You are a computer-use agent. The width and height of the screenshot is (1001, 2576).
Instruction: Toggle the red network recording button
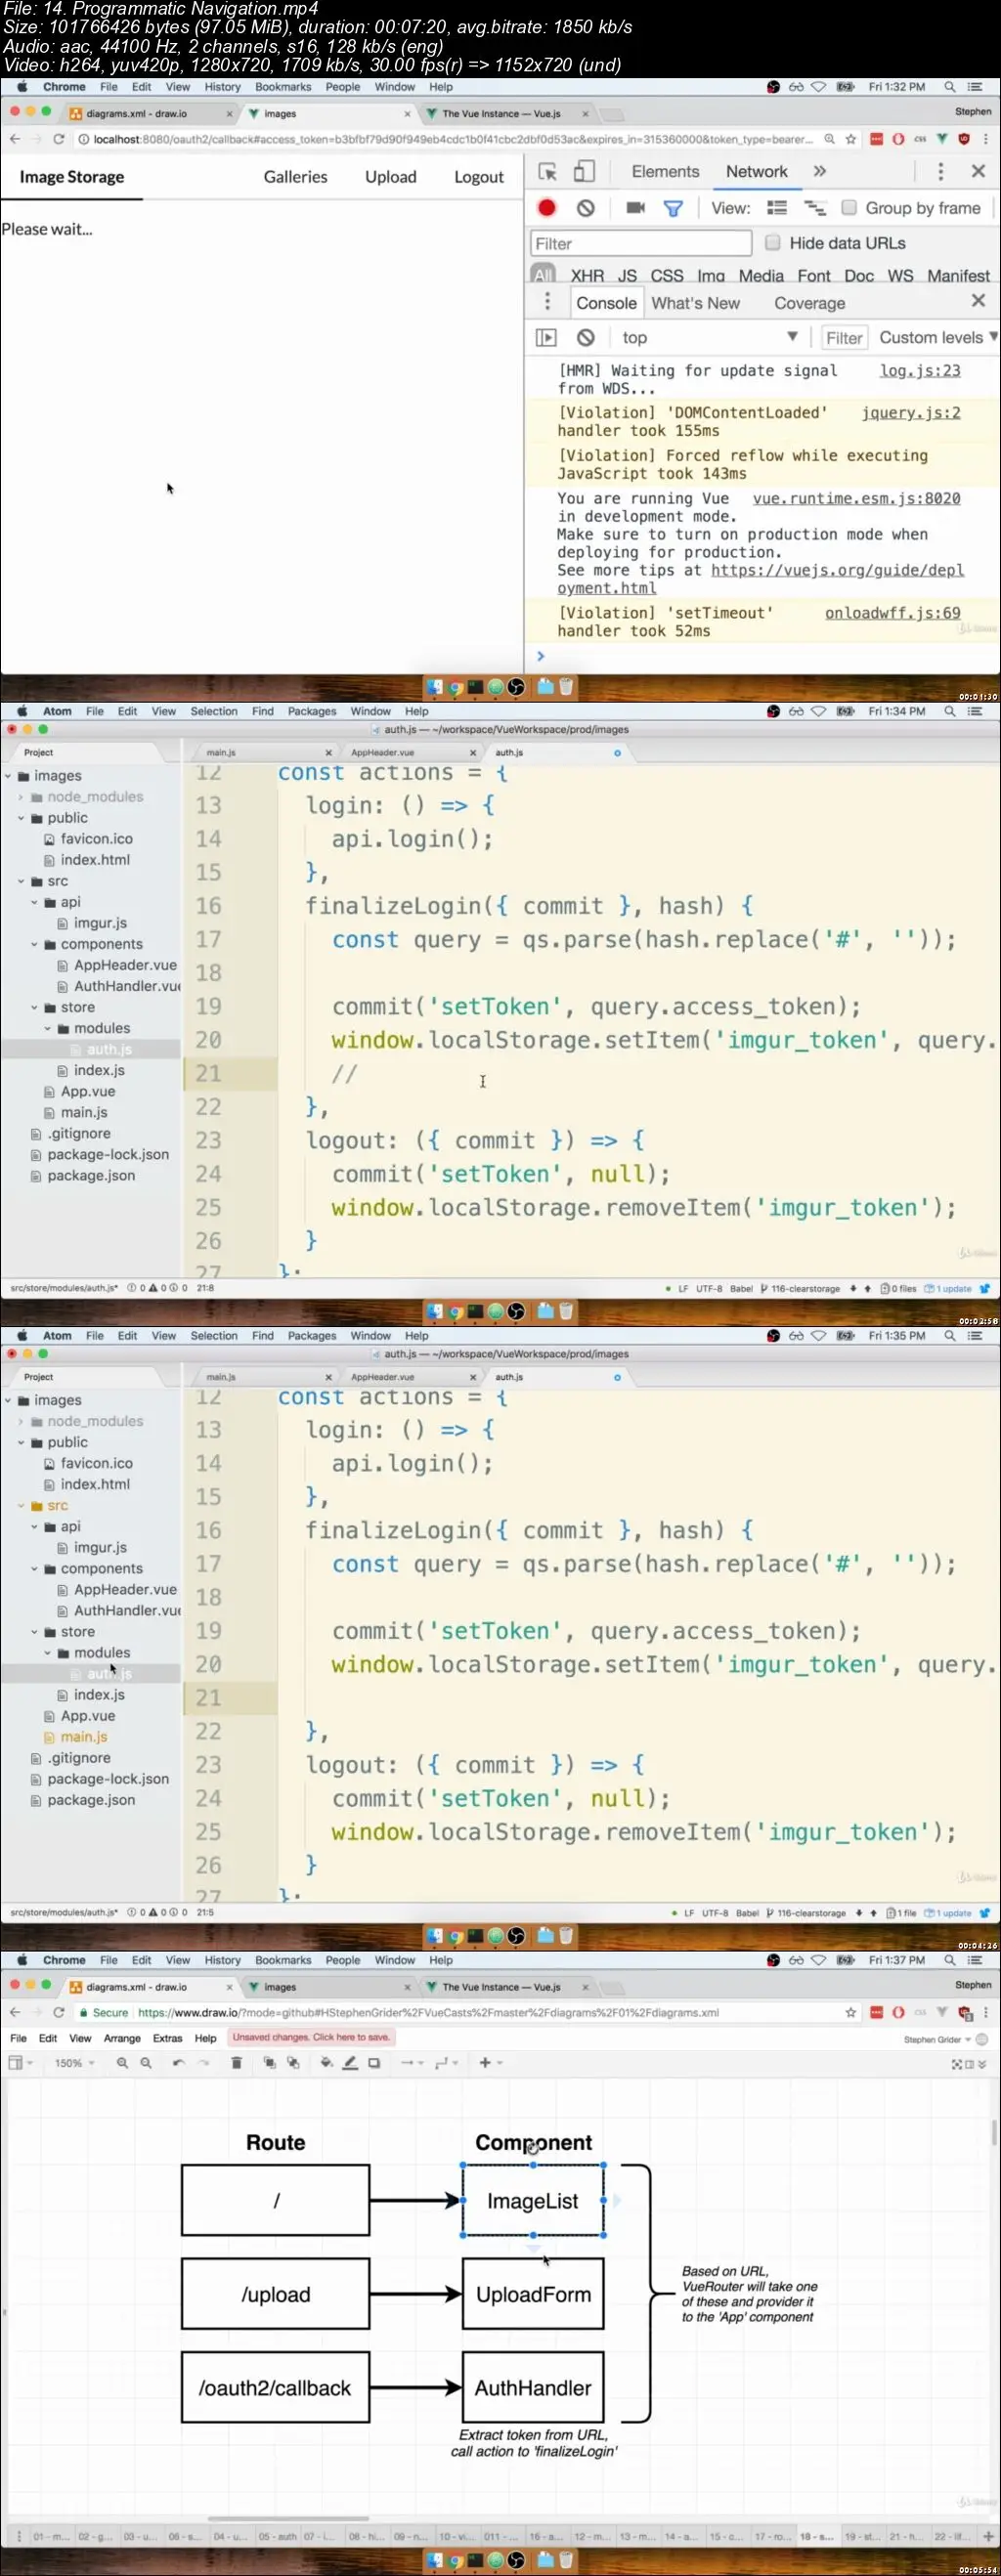pos(547,208)
